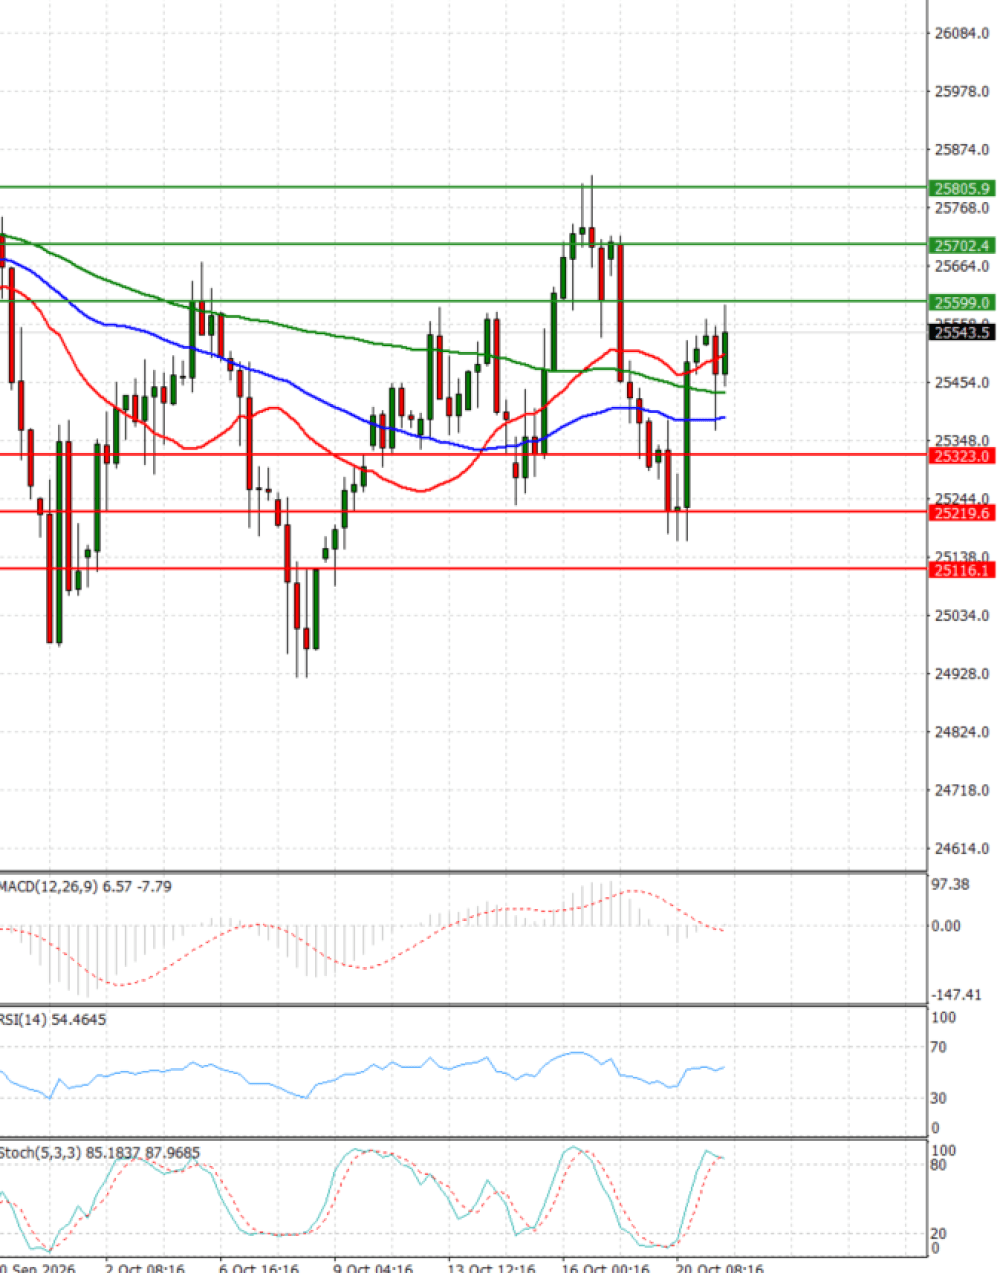Click the MACD zero level 0.00
The width and height of the screenshot is (1000, 1273).
click(946, 926)
